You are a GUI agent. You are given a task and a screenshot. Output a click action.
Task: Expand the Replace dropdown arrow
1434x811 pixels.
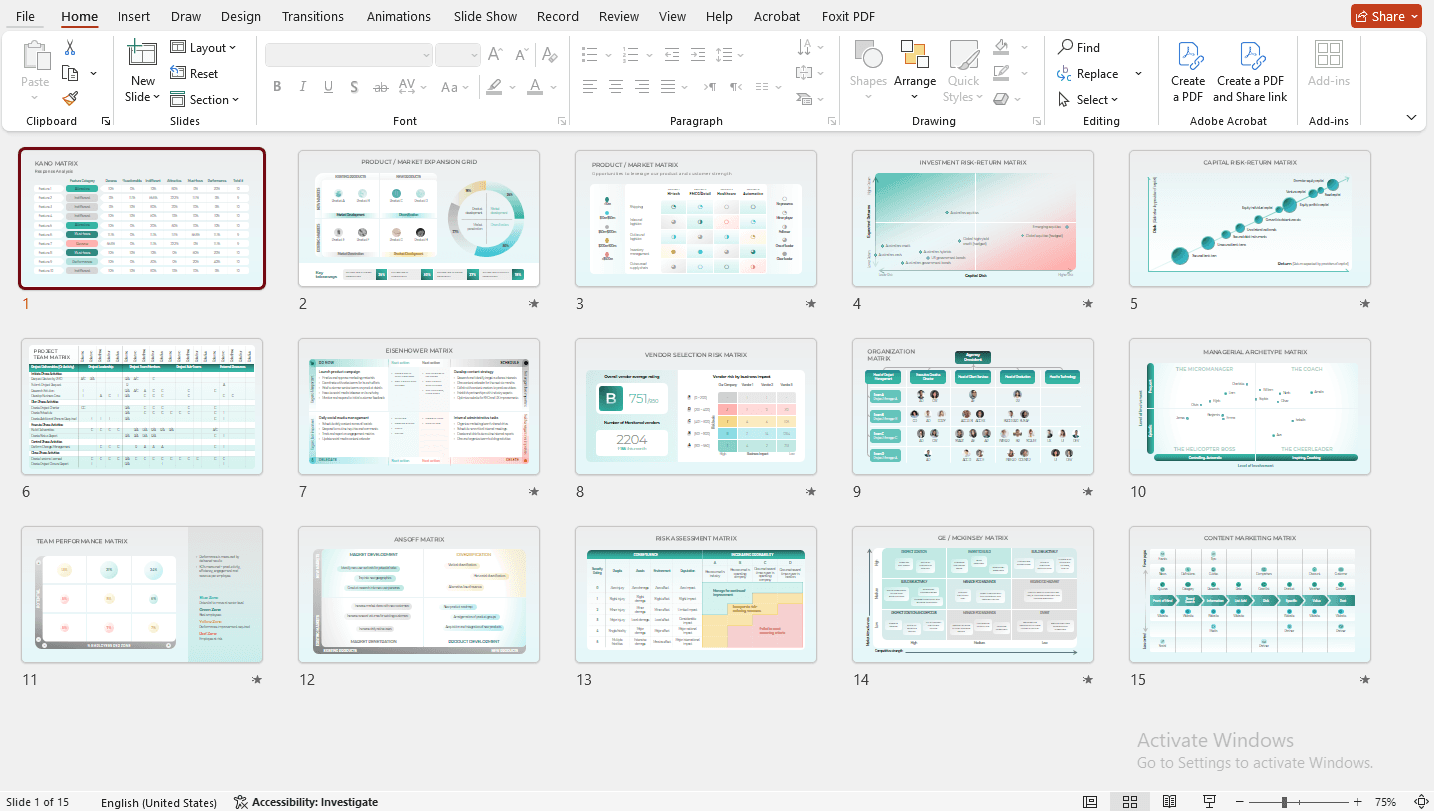tap(1138, 74)
